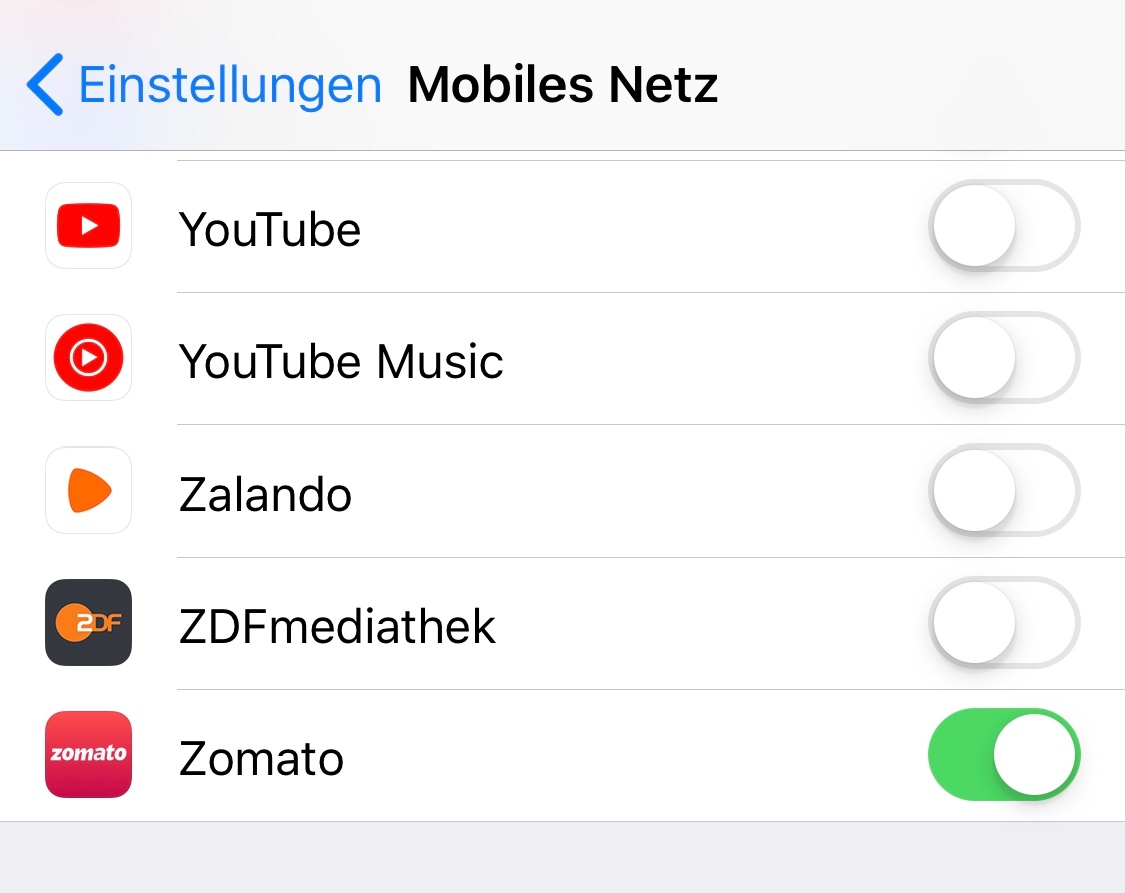This screenshot has width=1125, height=893.
Task: Select the YouTube Music row label
Action: 341,361
